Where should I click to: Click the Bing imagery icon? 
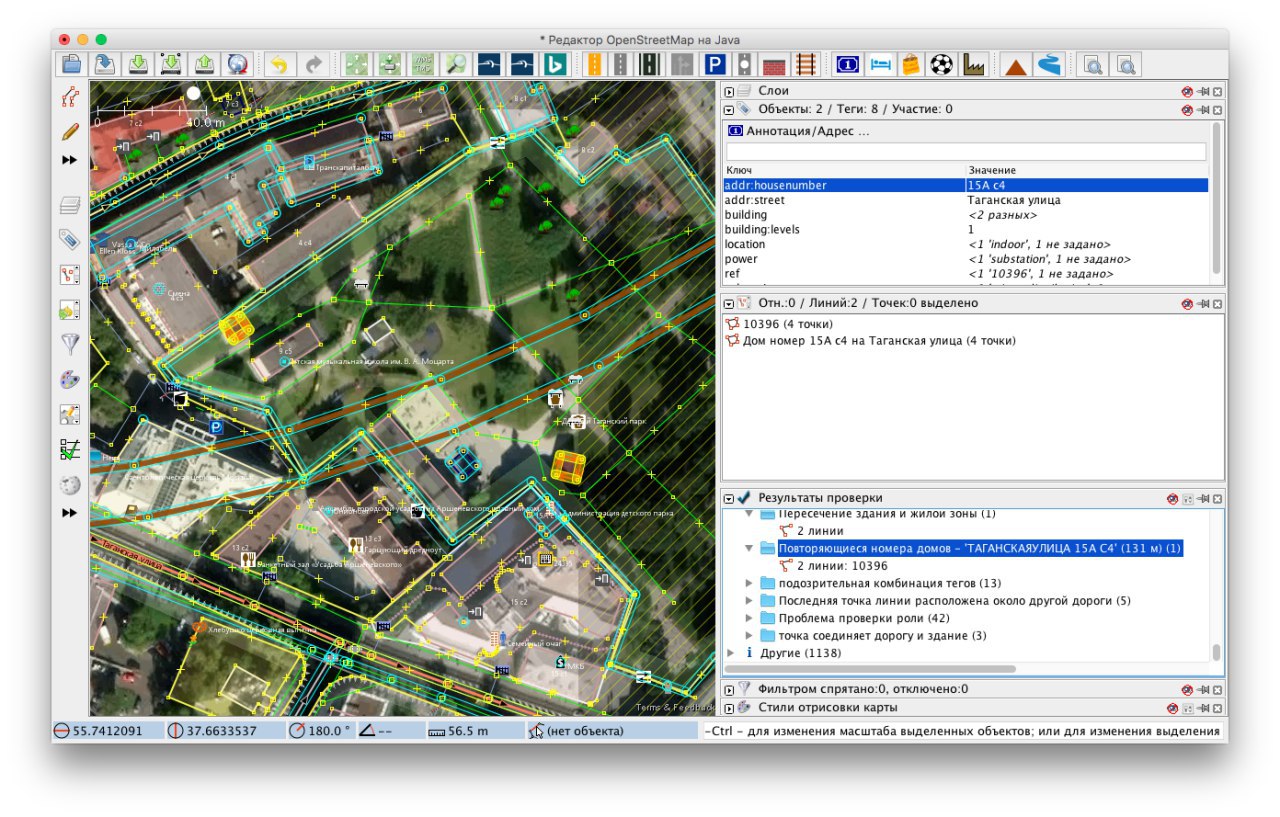pyautogui.click(x=555, y=65)
